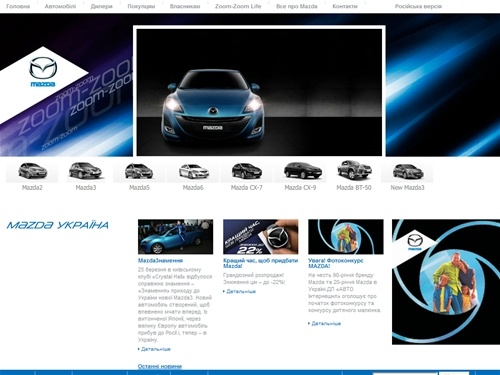
Task: Switch to Російська версія
Action: coord(418,6)
